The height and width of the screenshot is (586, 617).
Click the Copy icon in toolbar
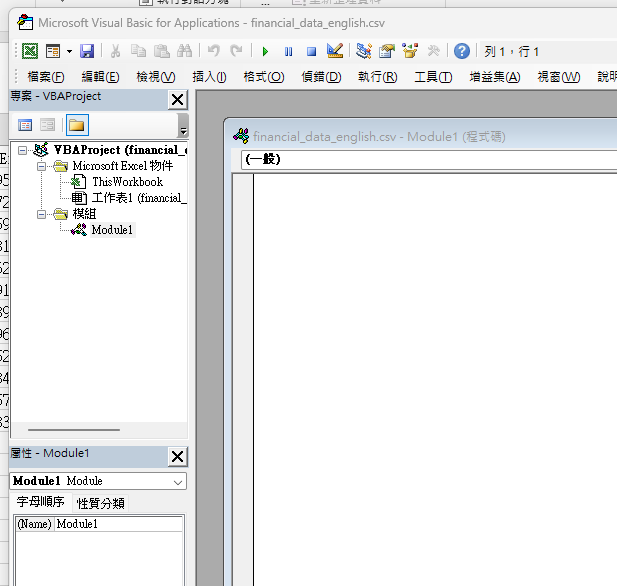pos(138,51)
